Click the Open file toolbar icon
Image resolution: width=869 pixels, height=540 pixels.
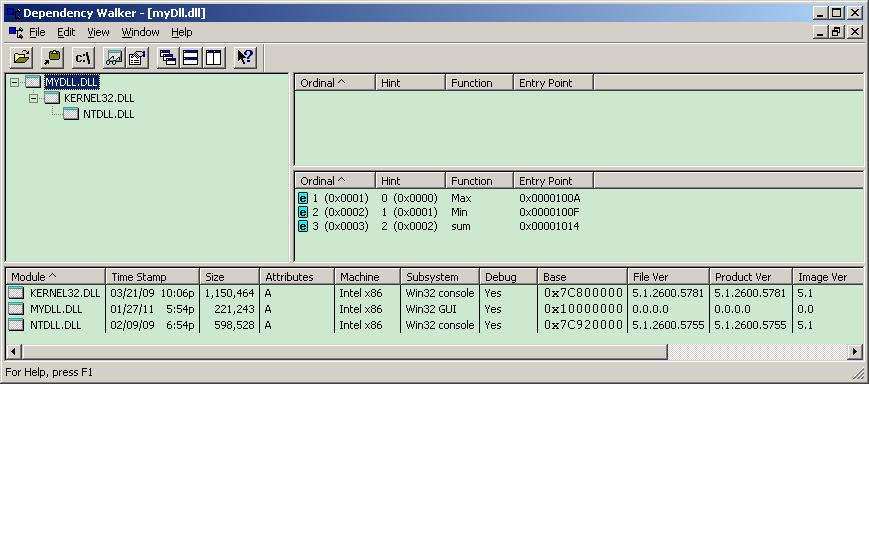pos(21,58)
